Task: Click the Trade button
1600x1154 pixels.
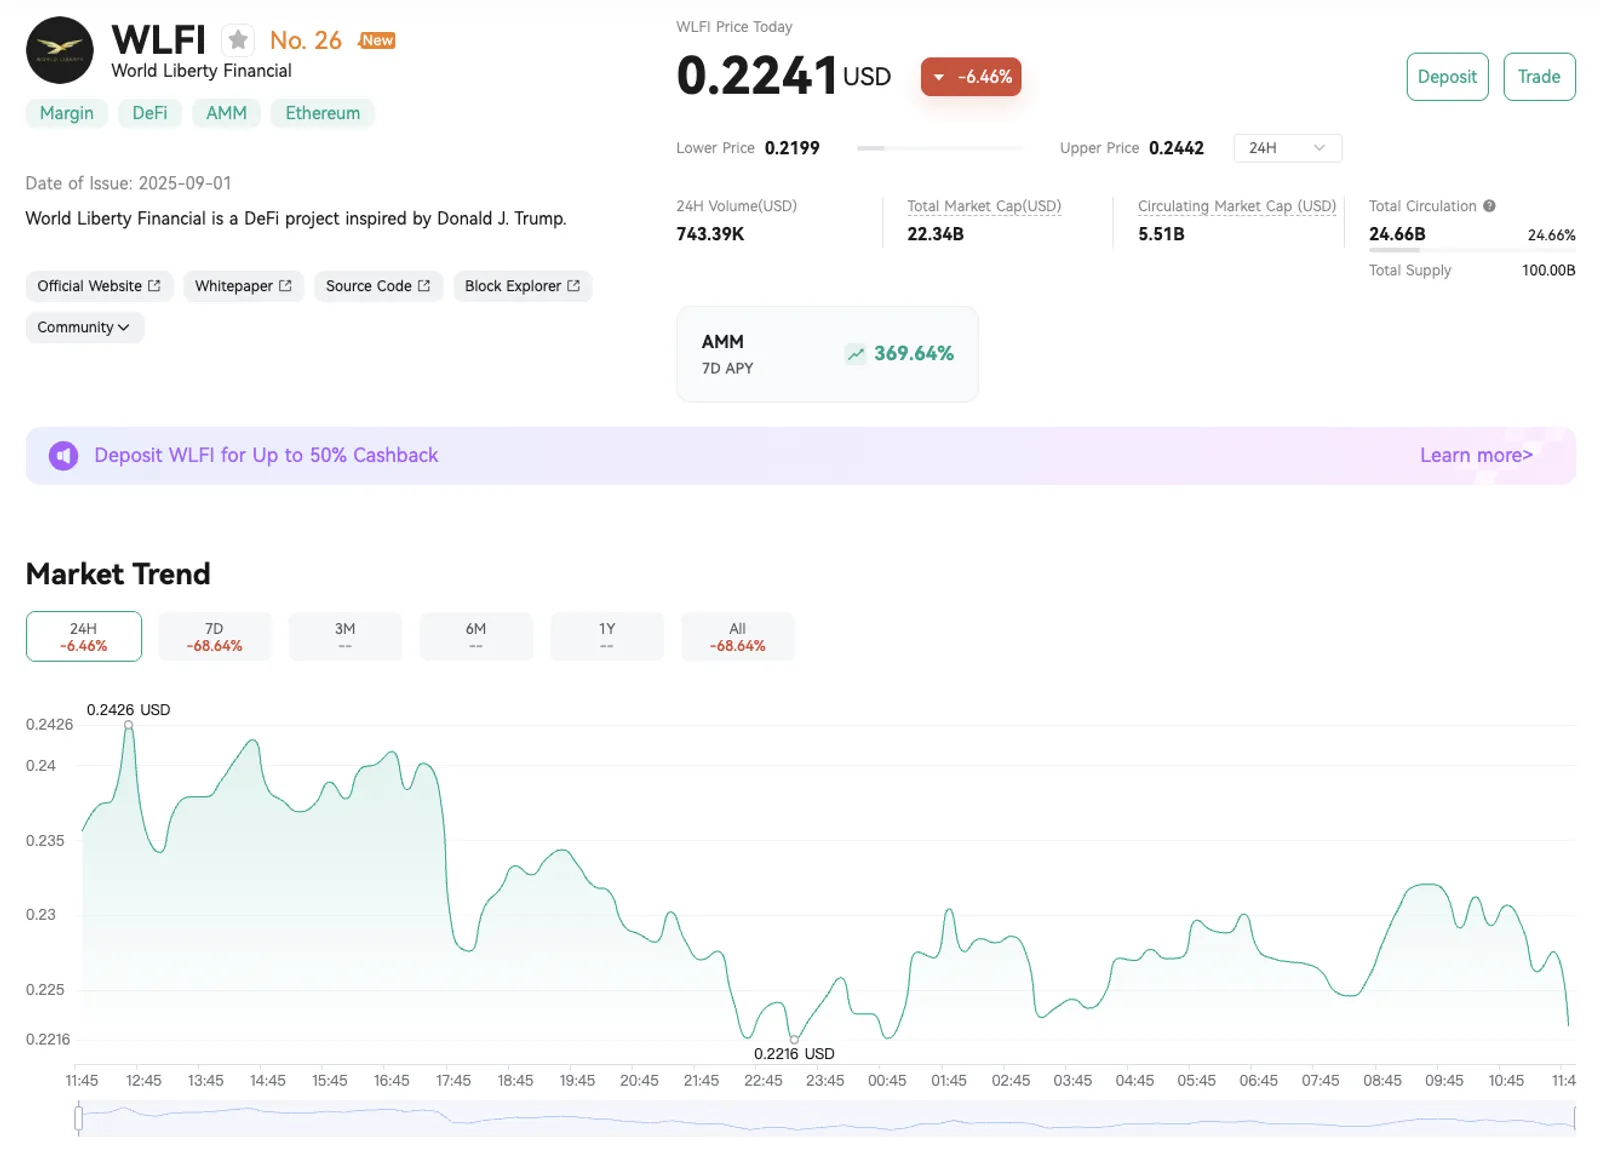Action: point(1539,77)
